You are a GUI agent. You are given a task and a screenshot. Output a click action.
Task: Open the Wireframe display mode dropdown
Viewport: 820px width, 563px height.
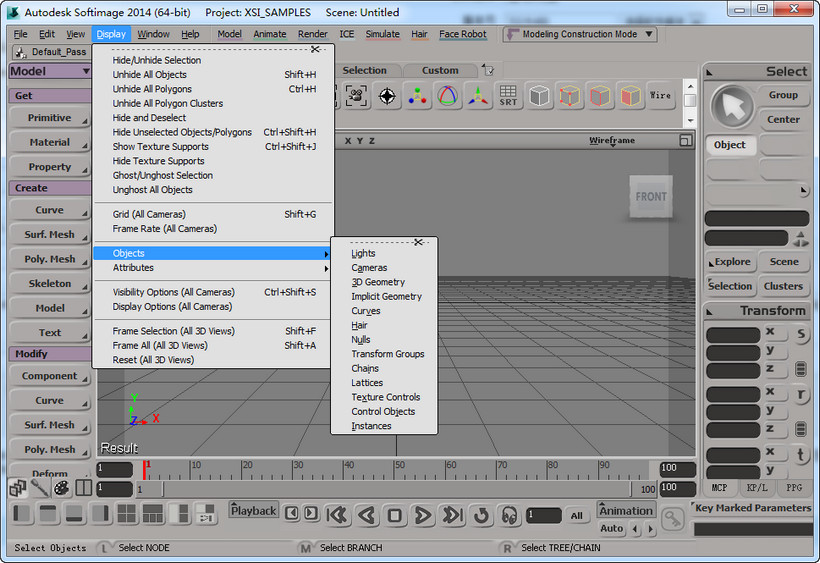tap(612, 141)
